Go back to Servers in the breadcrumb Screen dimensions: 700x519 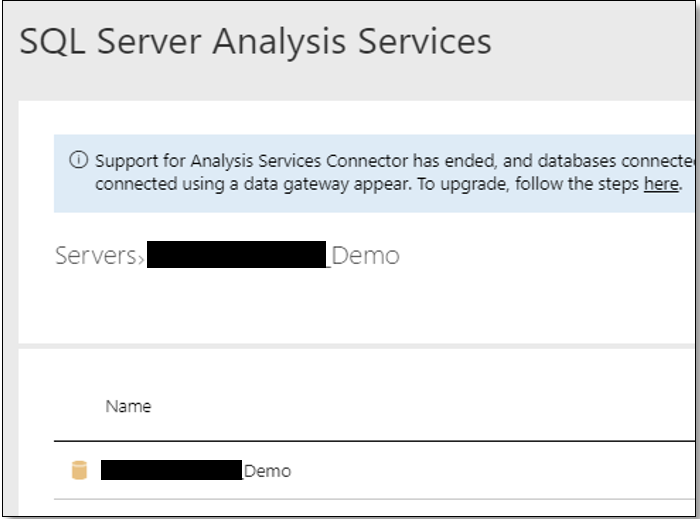[96, 256]
